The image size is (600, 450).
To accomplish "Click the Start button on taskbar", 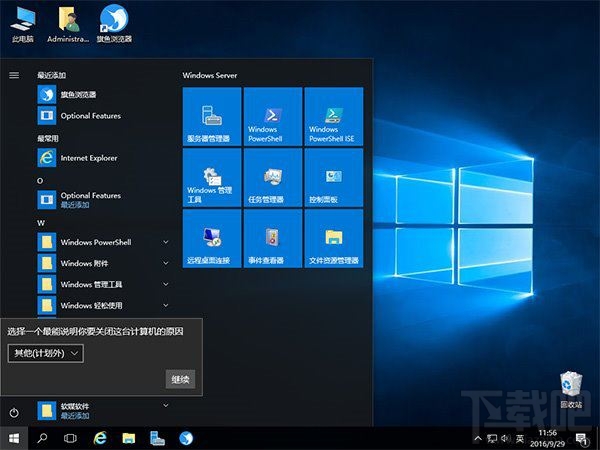I will 14,439.
